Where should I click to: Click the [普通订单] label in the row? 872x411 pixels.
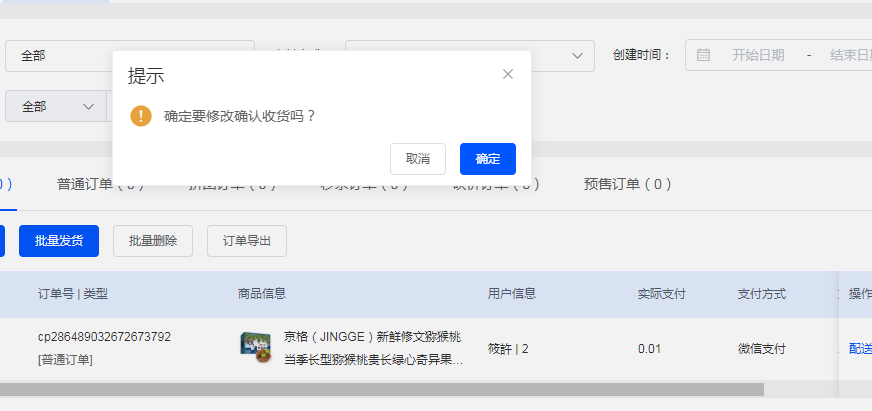[x=65, y=360]
